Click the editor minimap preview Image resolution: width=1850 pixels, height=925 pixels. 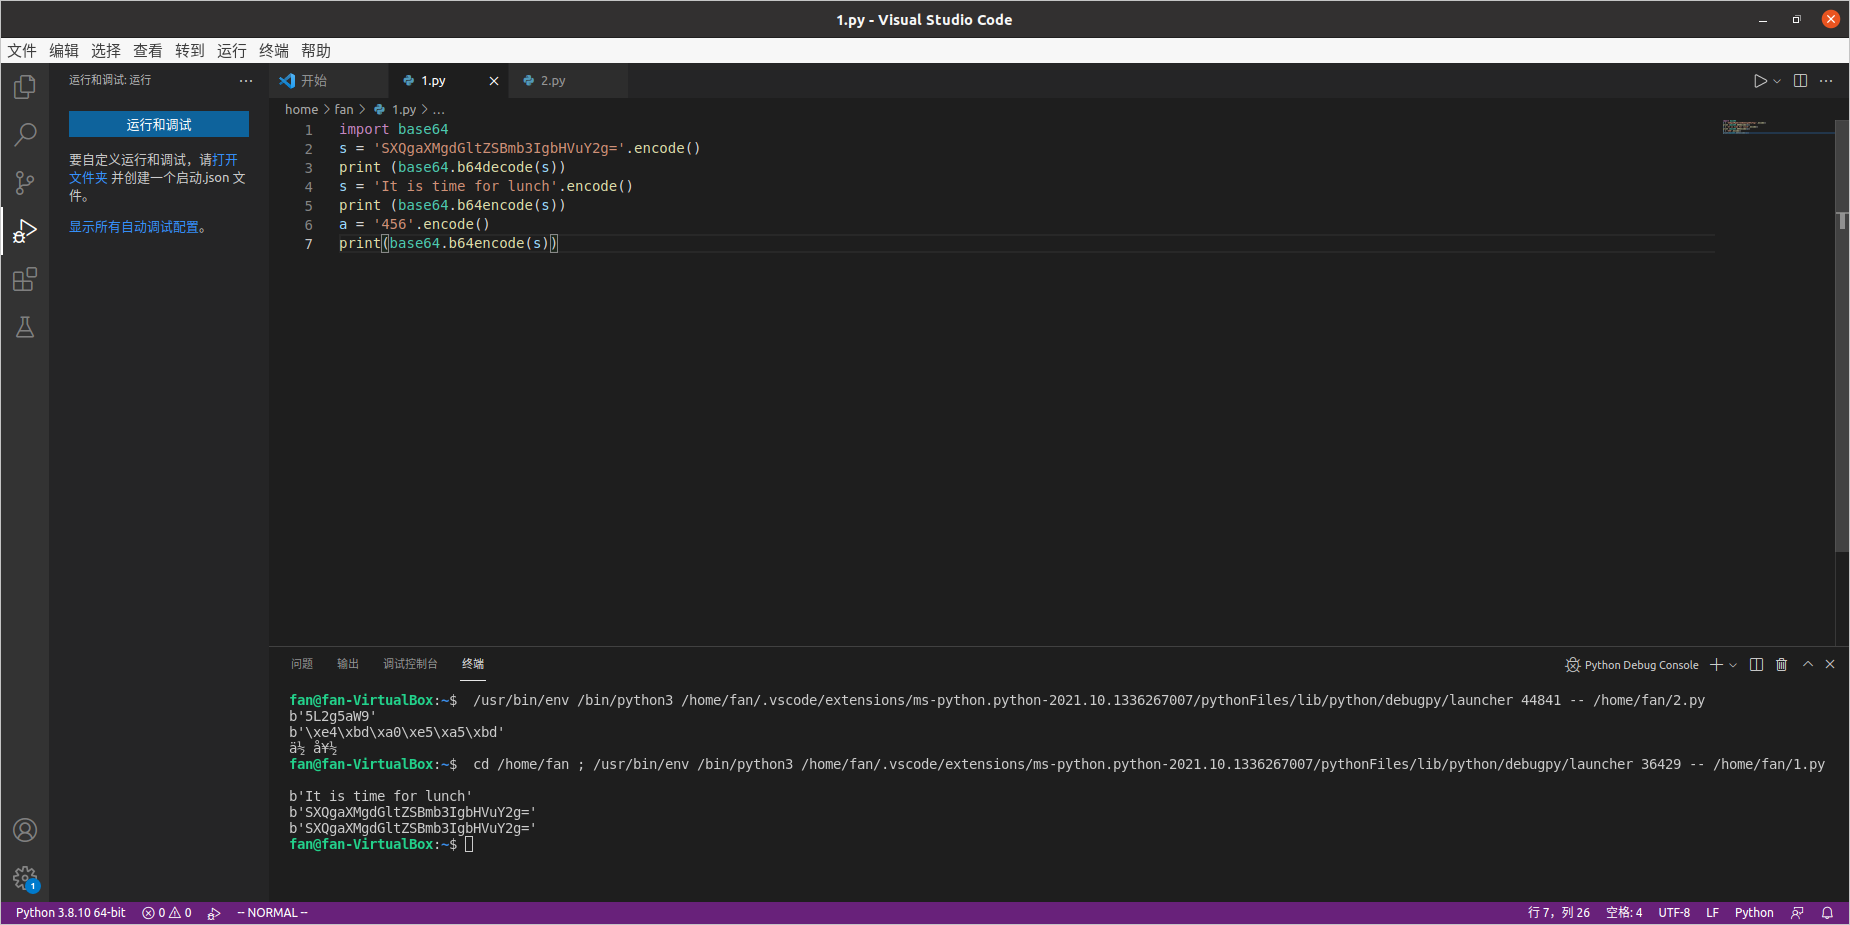coord(1776,127)
